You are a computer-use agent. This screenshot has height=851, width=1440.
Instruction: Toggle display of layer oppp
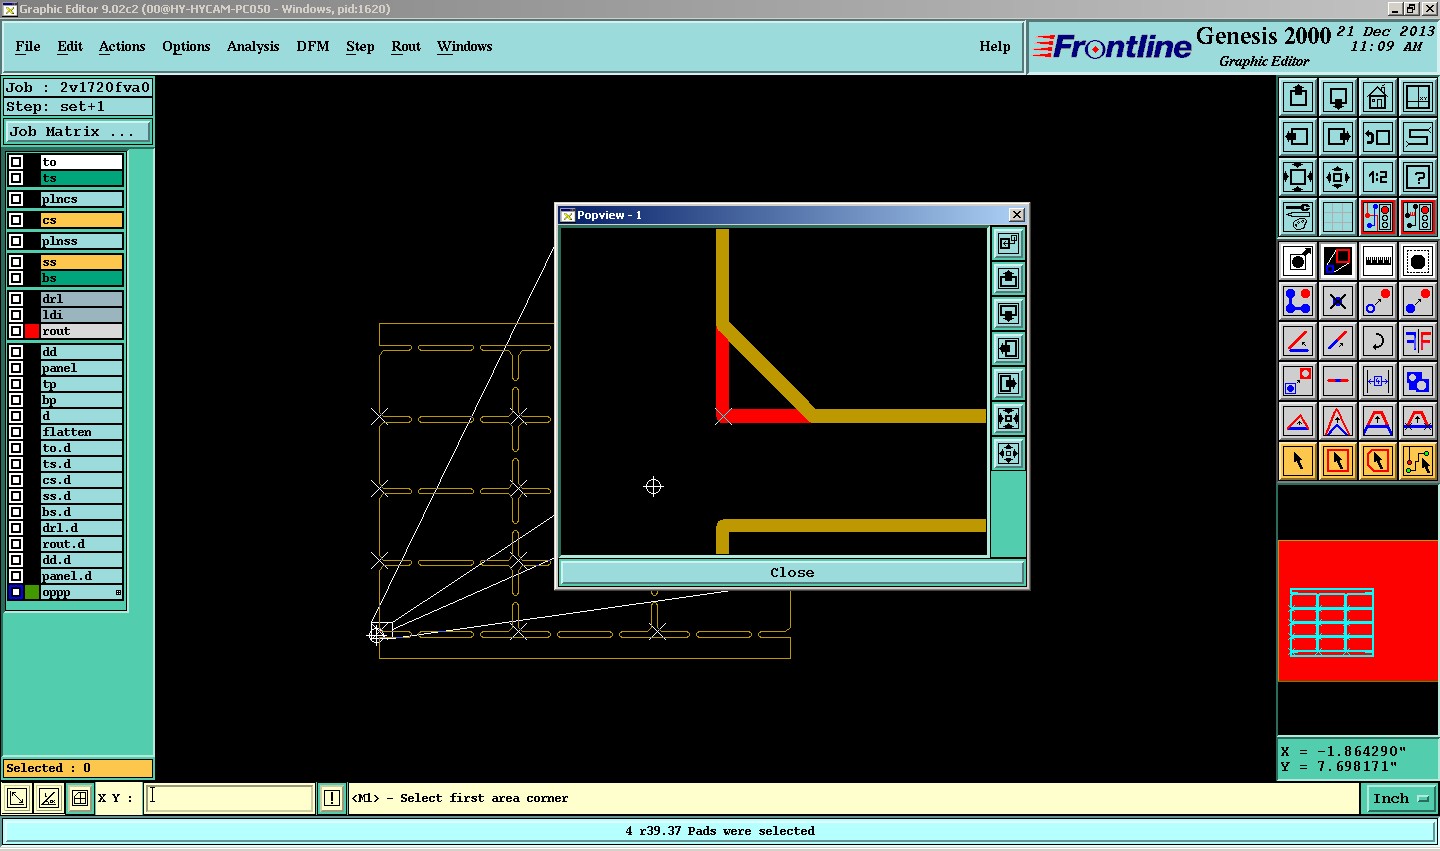(x=16, y=593)
